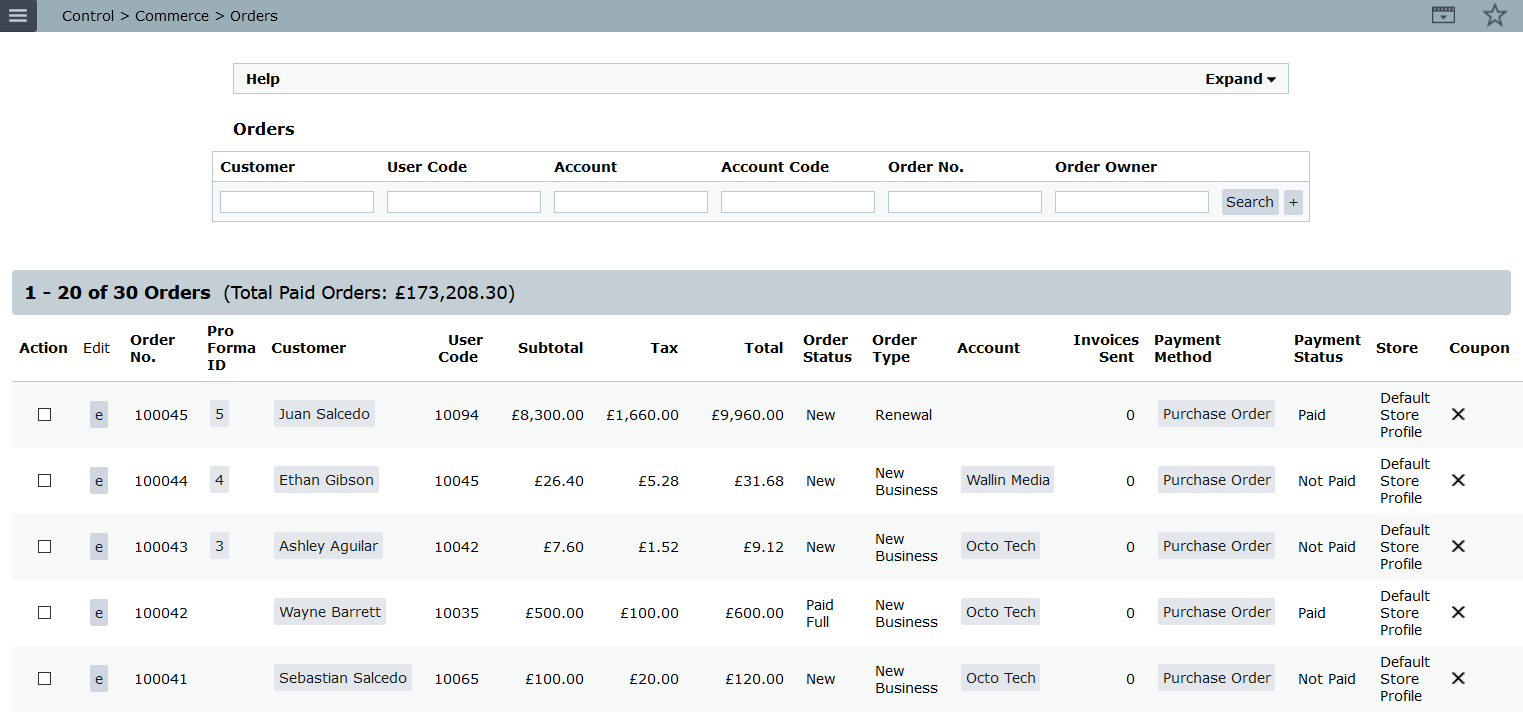Click coupon X icon for order 100043
This screenshot has width=1523, height=721.
point(1458,546)
